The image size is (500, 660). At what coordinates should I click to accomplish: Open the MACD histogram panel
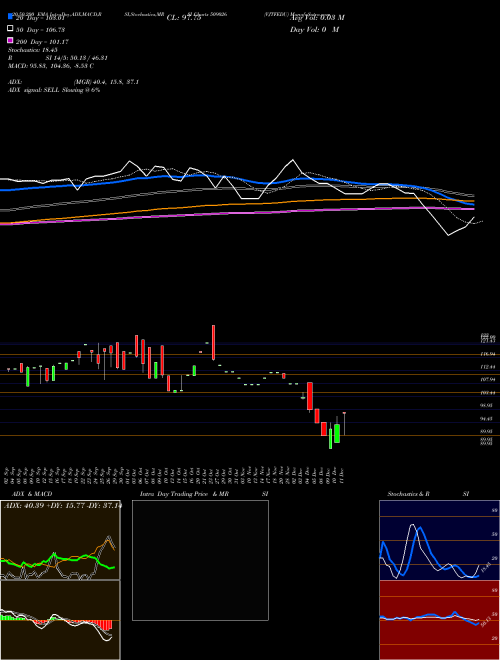60,620
